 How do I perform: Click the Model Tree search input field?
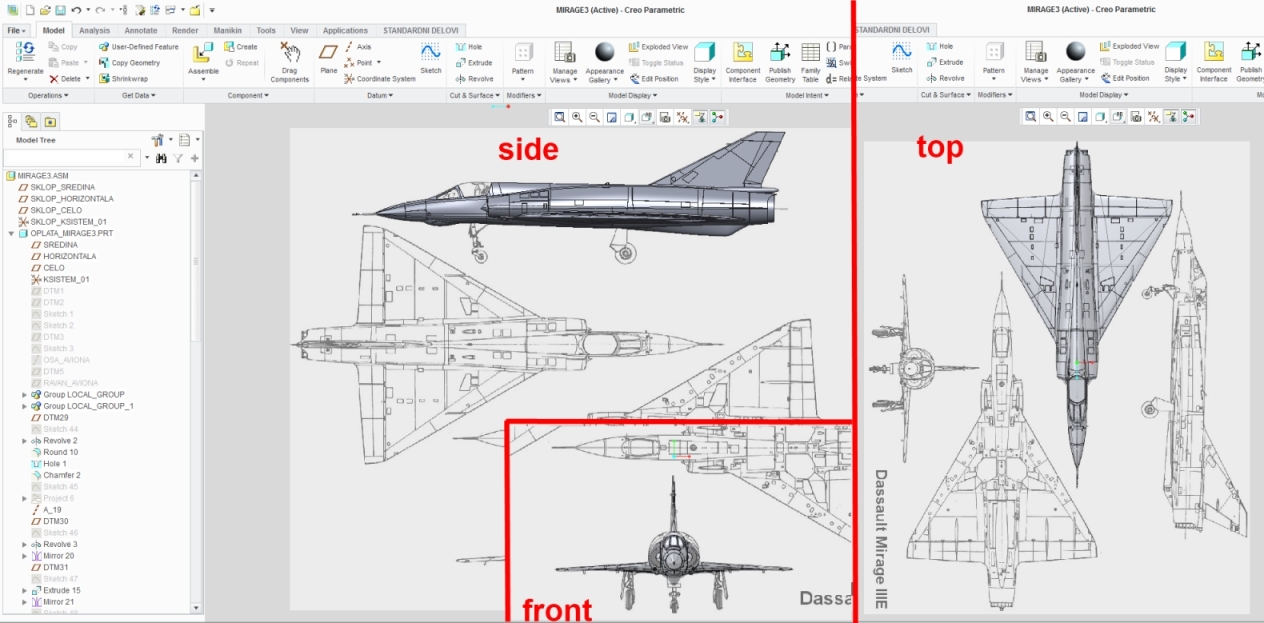click(70, 158)
